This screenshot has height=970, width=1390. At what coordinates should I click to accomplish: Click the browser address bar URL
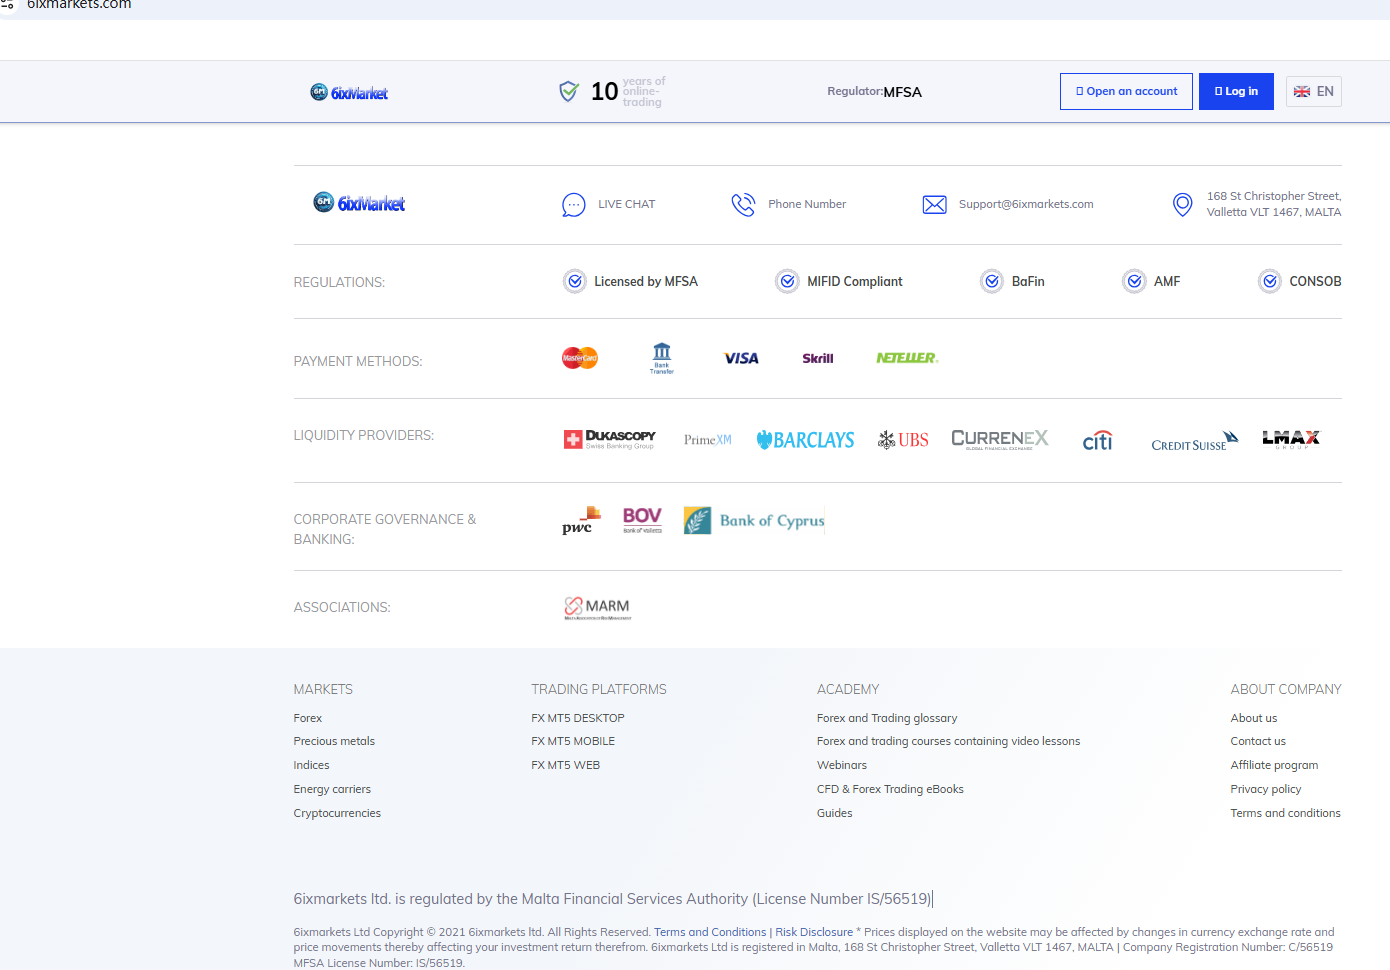[x=79, y=5]
